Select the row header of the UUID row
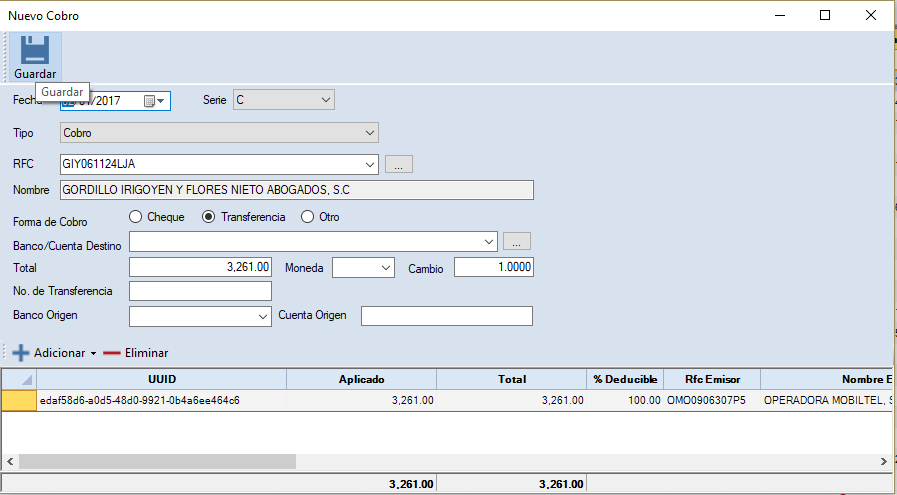The width and height of the screenshot is (897, 495). click(x=18, y=400)
